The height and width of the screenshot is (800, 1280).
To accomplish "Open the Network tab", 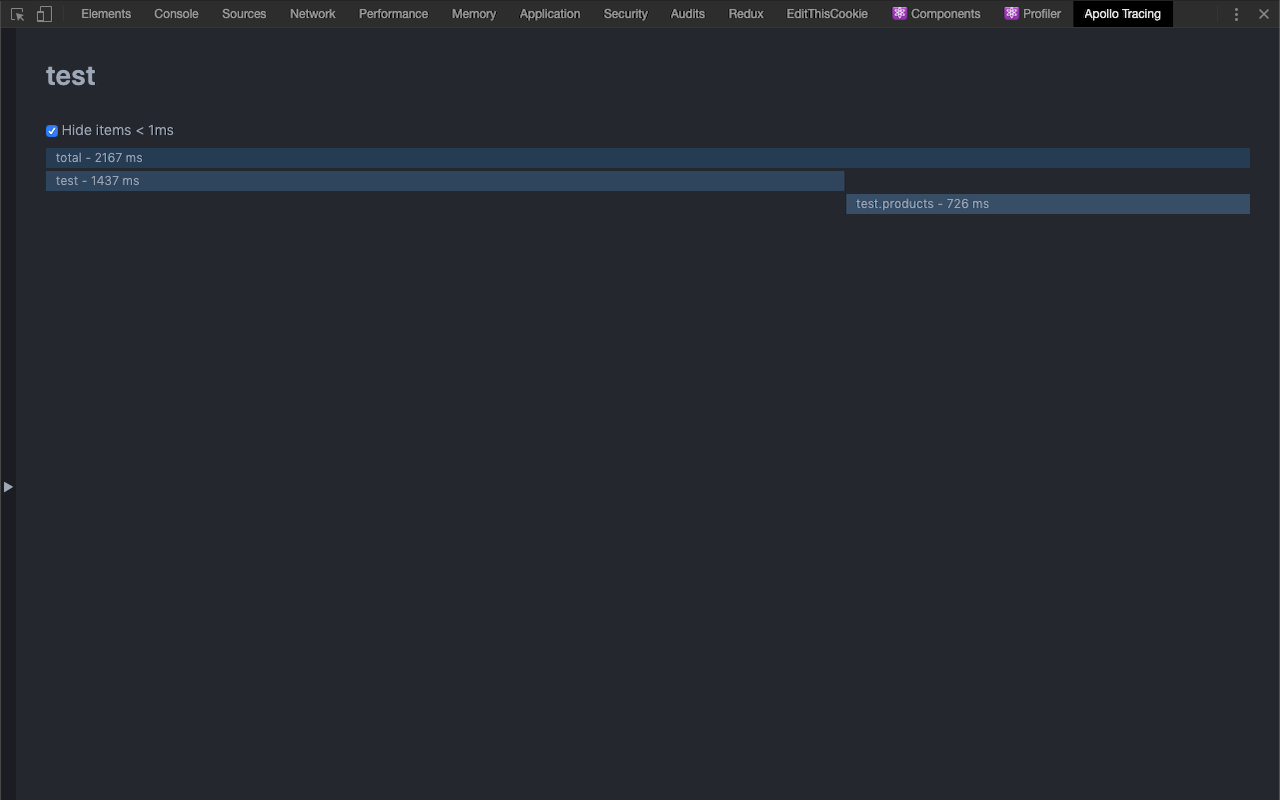I will pyautogui.click(x=313, y=14).
